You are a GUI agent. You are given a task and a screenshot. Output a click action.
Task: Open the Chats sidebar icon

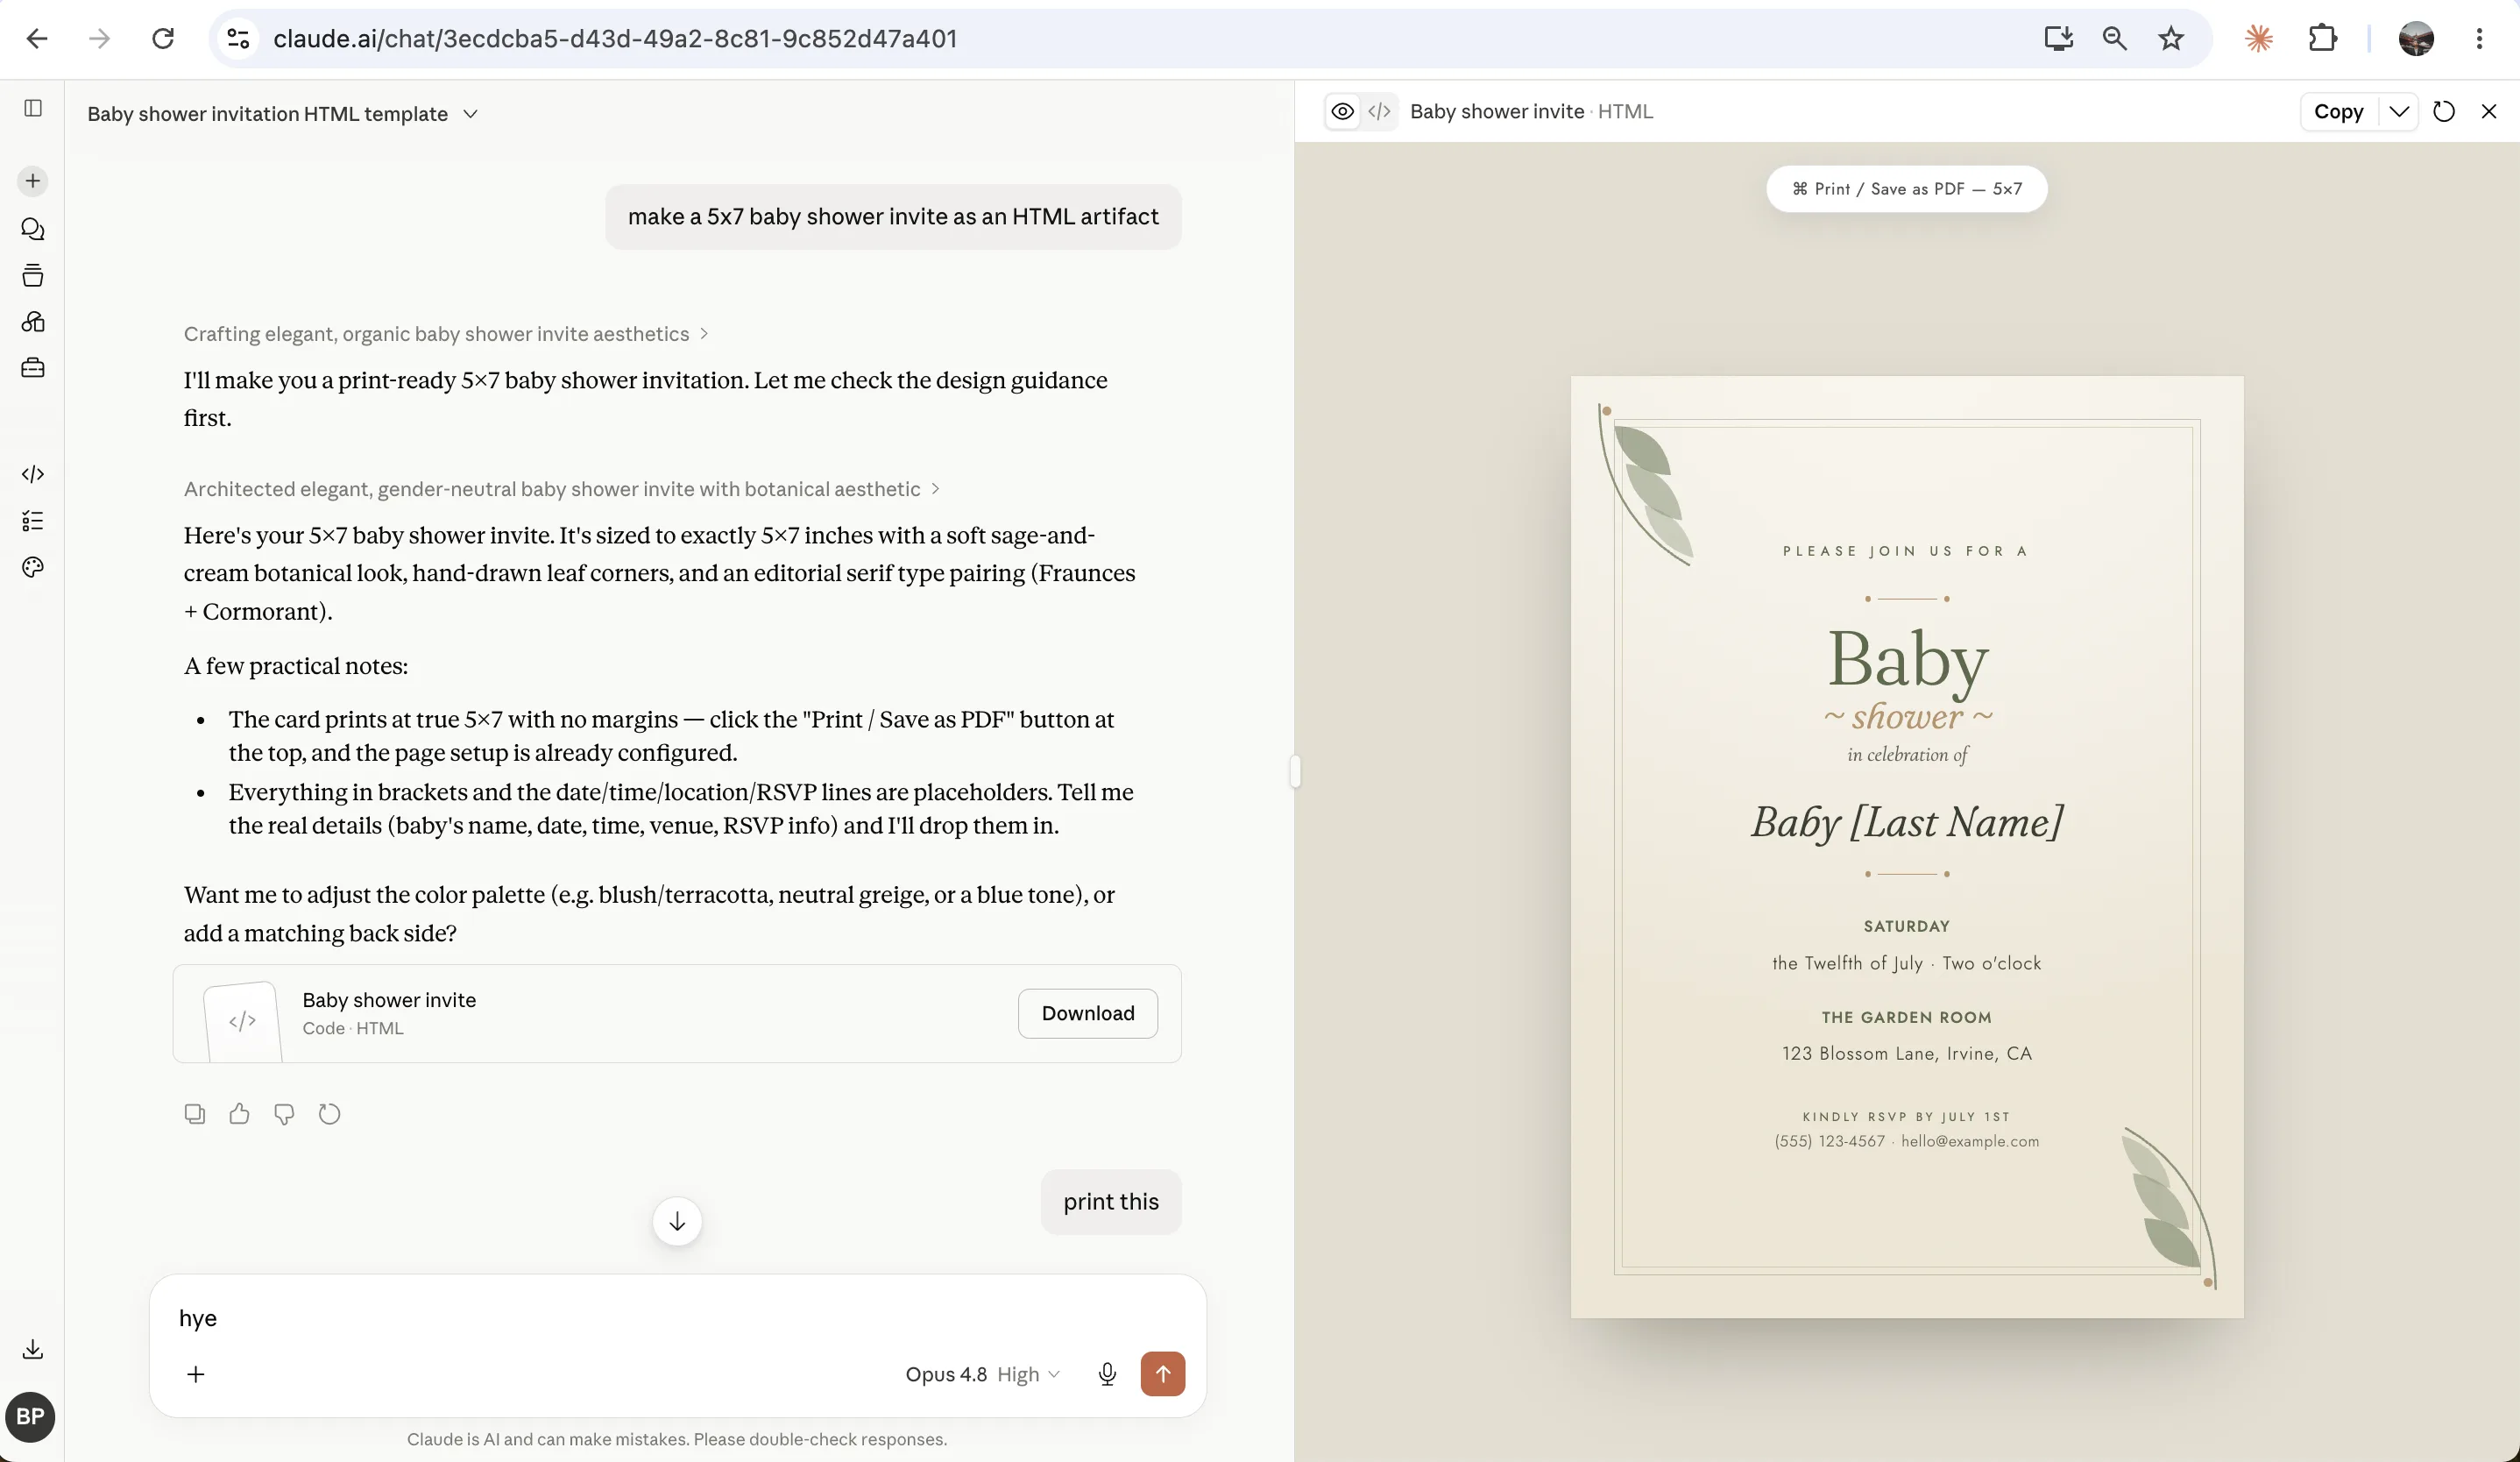[33, 229]
